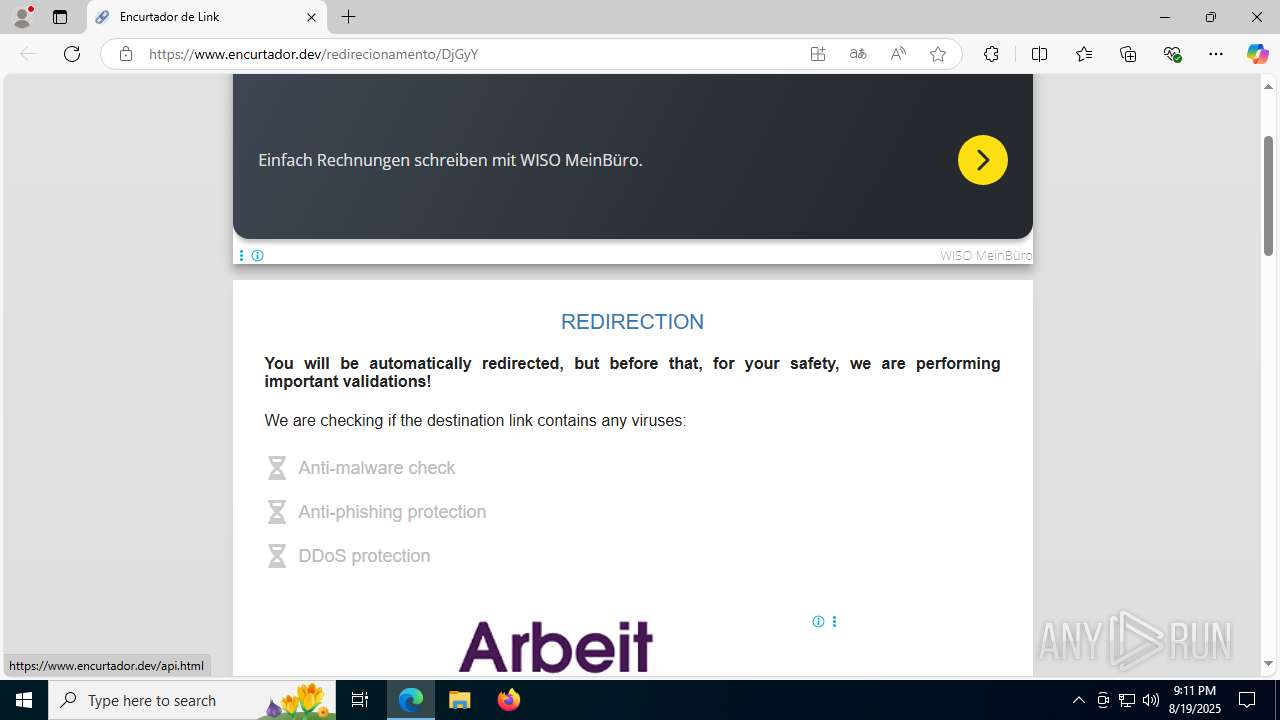
Task: Click the Arbeit advertisement image
Action: (556, 646)
